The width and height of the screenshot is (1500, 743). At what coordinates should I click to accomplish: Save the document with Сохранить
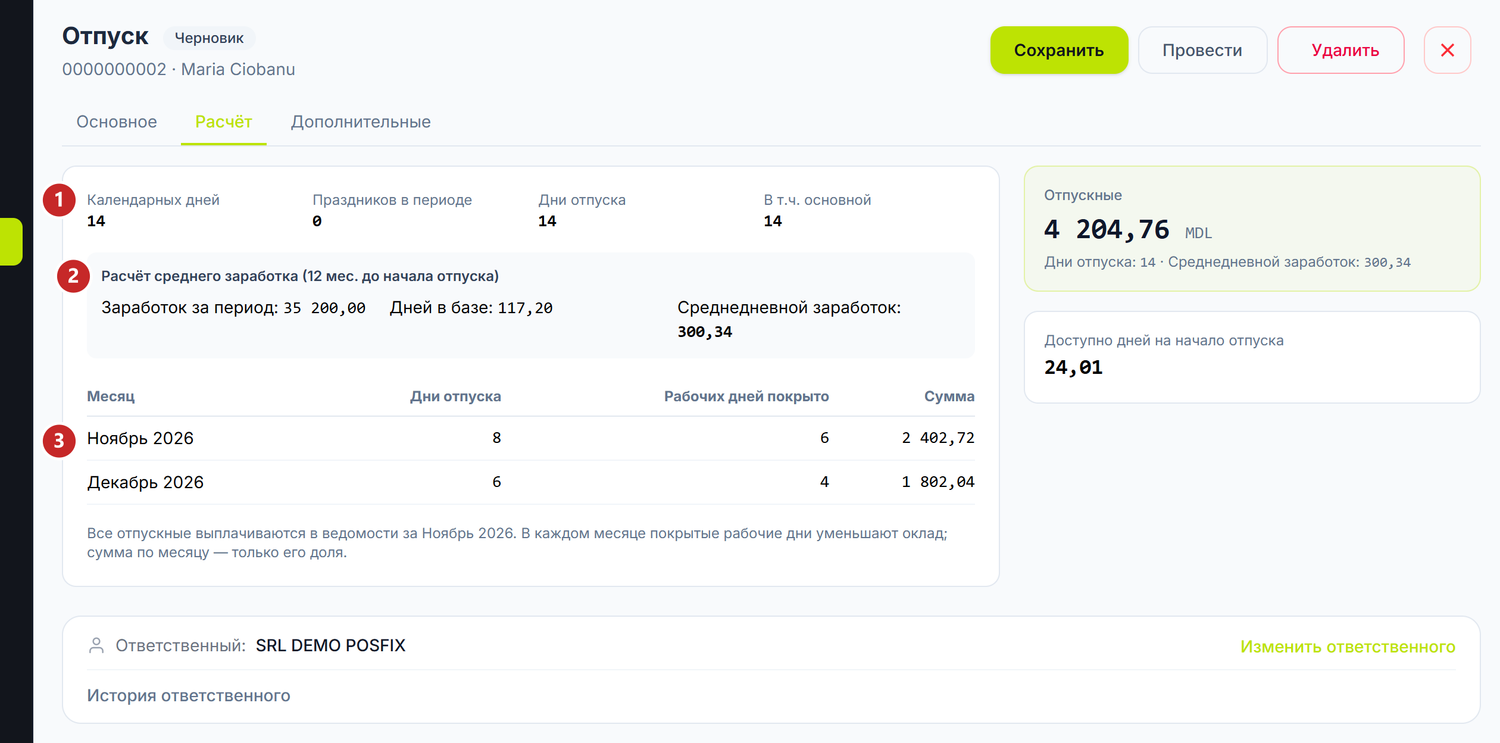click(x=1059, y=50)
